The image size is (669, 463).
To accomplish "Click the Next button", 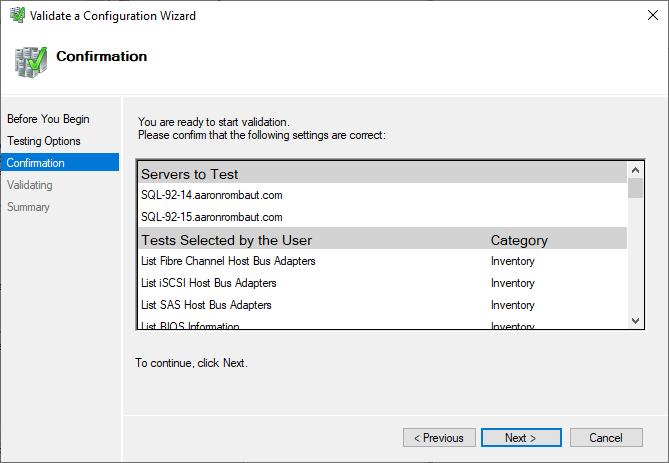I will click(x=520, y=438).
